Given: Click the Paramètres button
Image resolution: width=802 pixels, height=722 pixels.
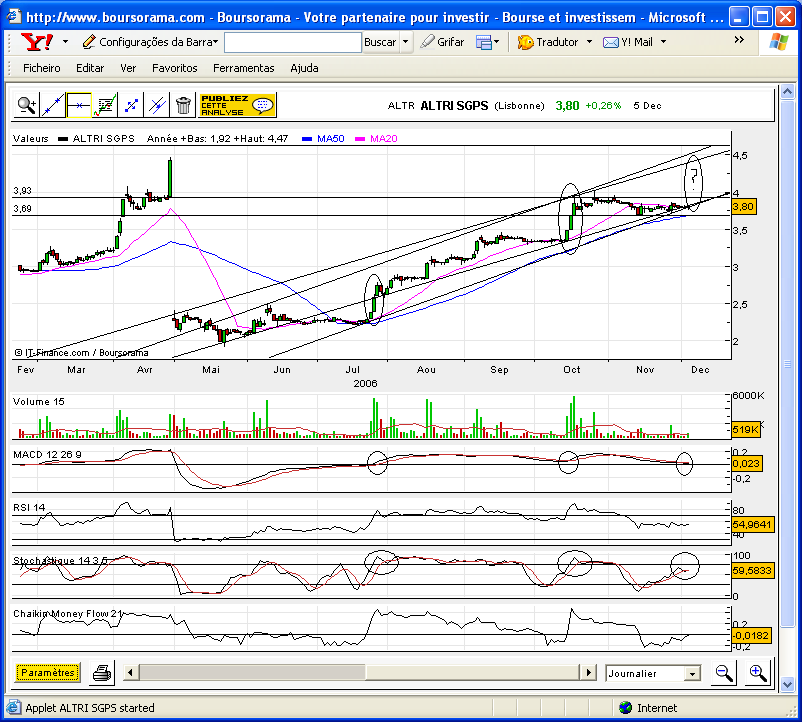Looking at the screenshot, I should point(48,672).
